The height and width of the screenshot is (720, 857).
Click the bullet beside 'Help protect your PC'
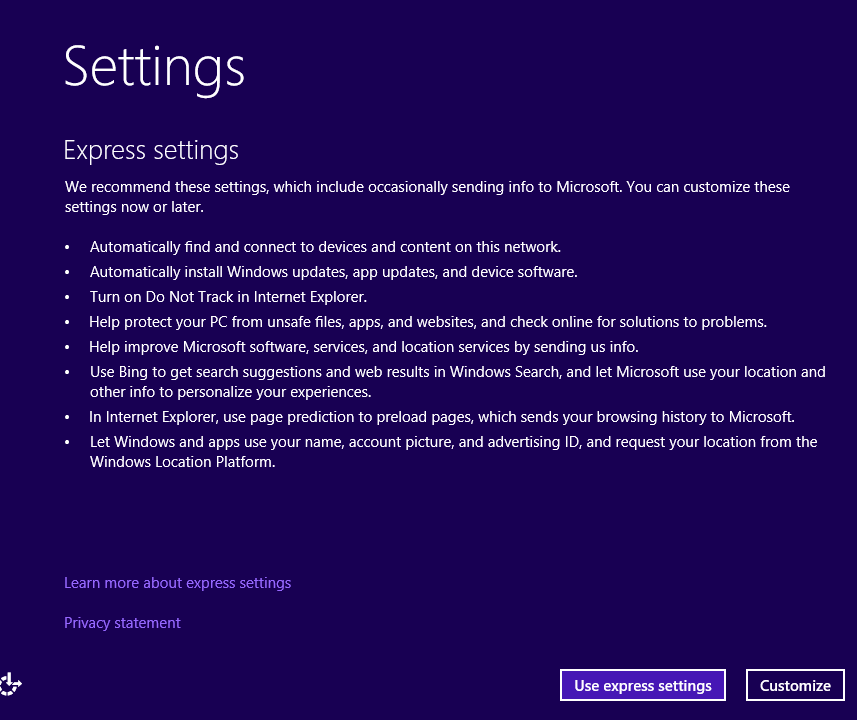point(68,322)
